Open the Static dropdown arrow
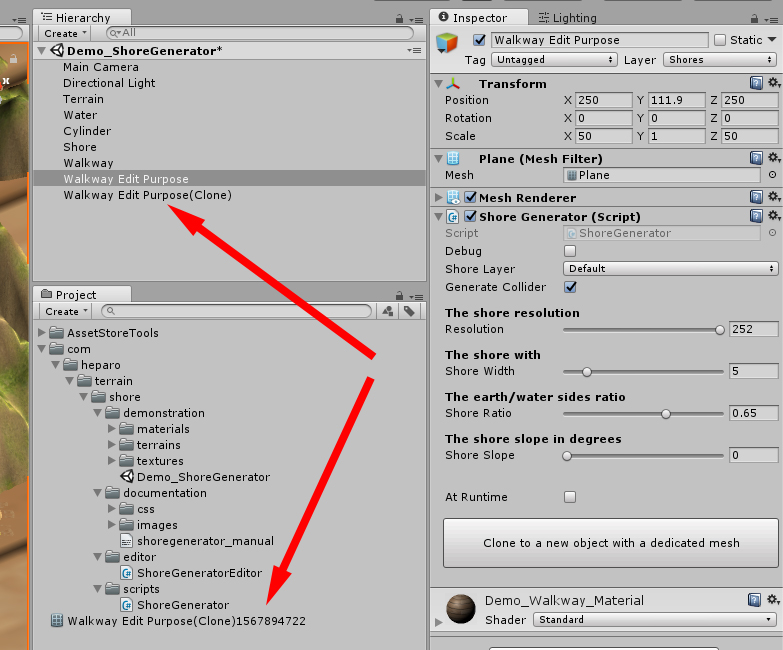Image resolution: width=783 pixels, height=650 pixels. tap(772, 39)
